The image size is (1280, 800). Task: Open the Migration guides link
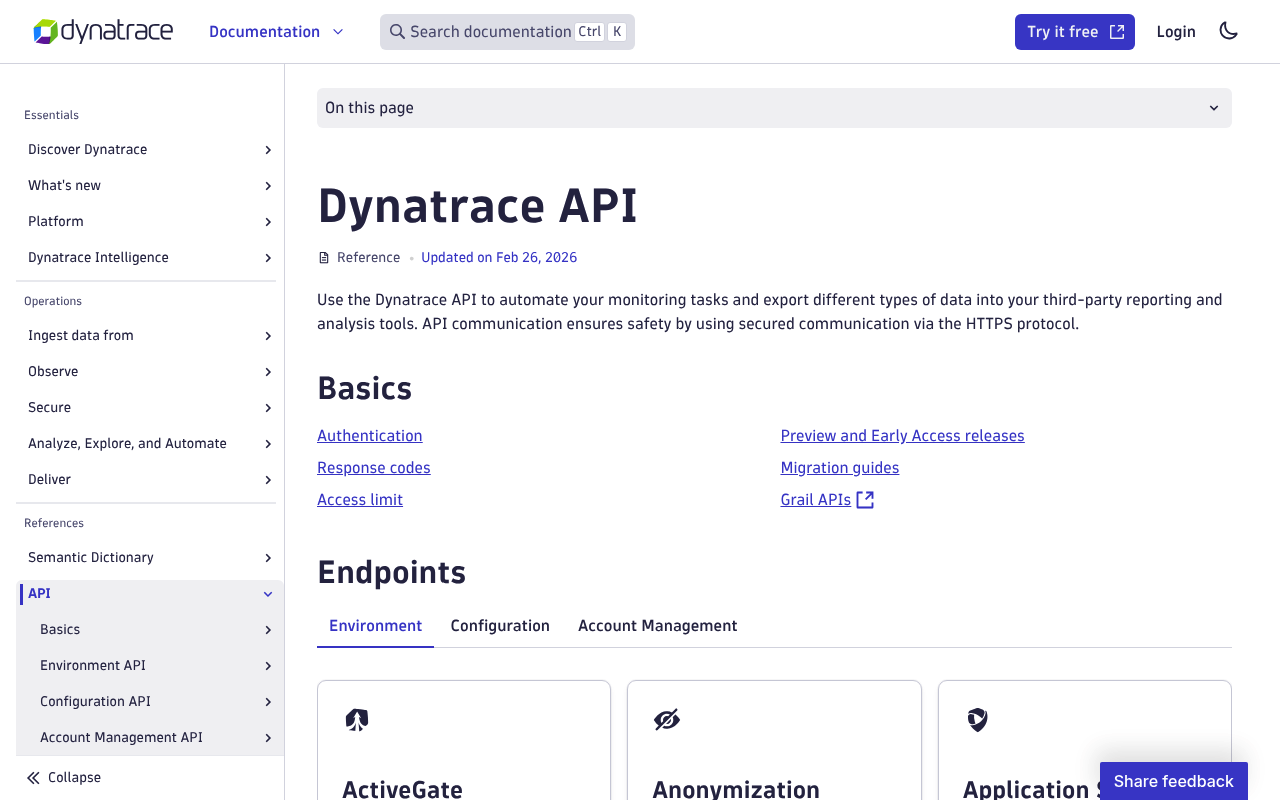pos(840,468)
